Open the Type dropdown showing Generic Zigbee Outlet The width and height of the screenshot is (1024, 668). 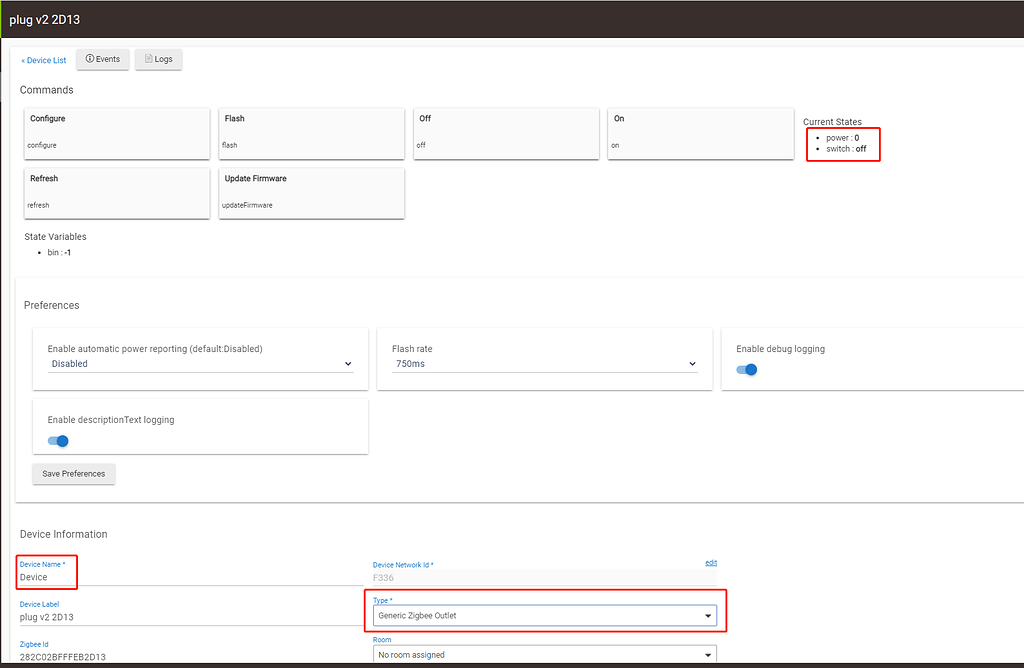[546, 615]
